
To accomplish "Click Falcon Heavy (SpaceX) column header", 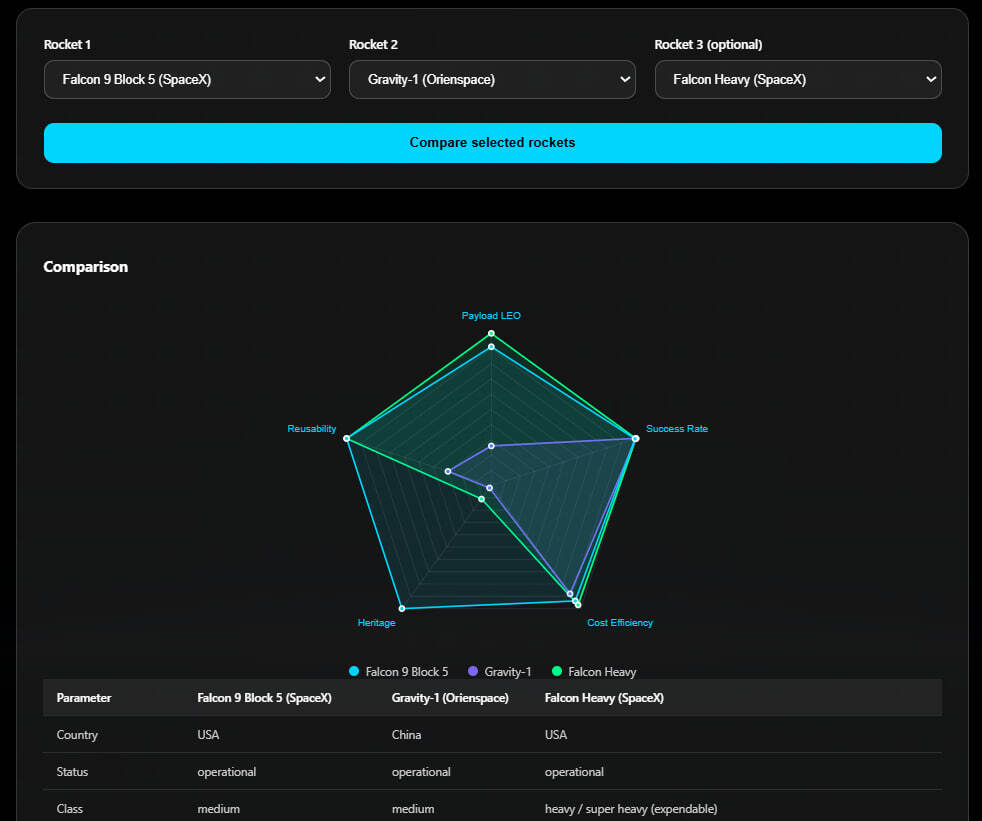I will click(x=604, y=698).
